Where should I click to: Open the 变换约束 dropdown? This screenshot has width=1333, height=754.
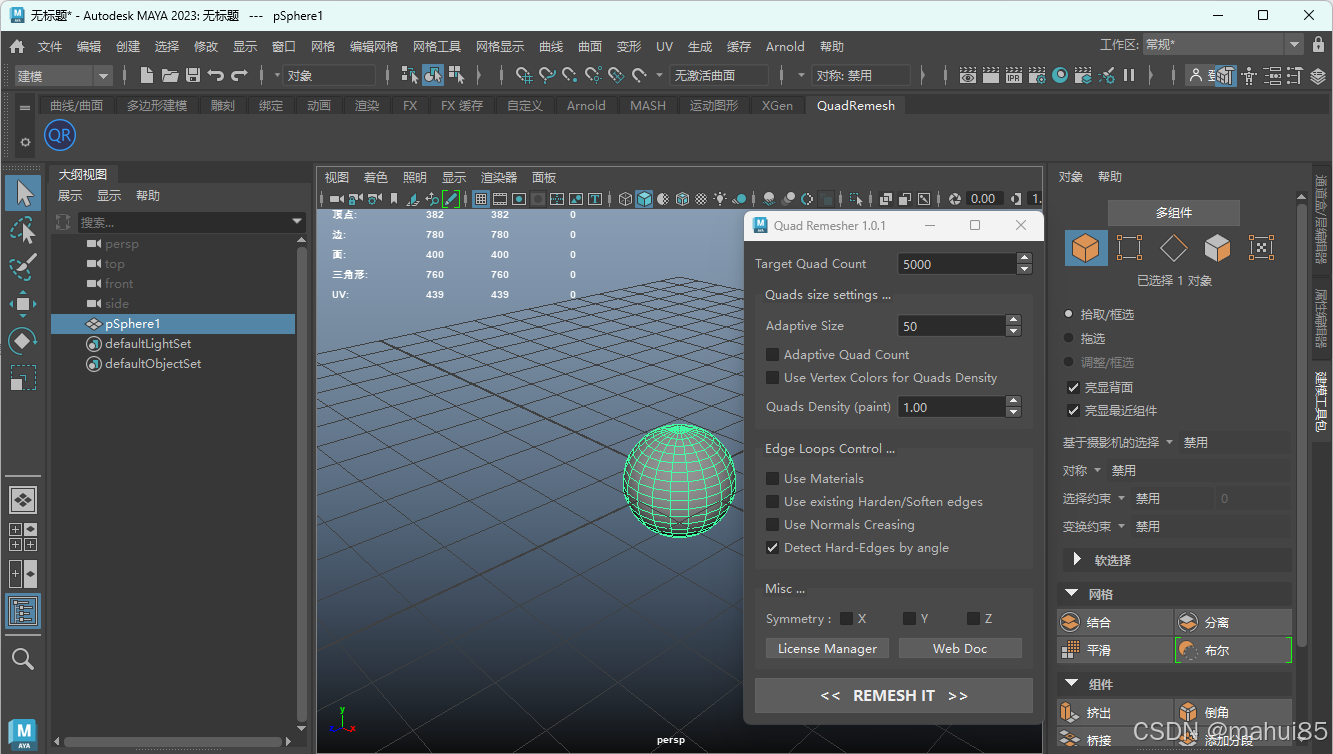(1121, 526)
